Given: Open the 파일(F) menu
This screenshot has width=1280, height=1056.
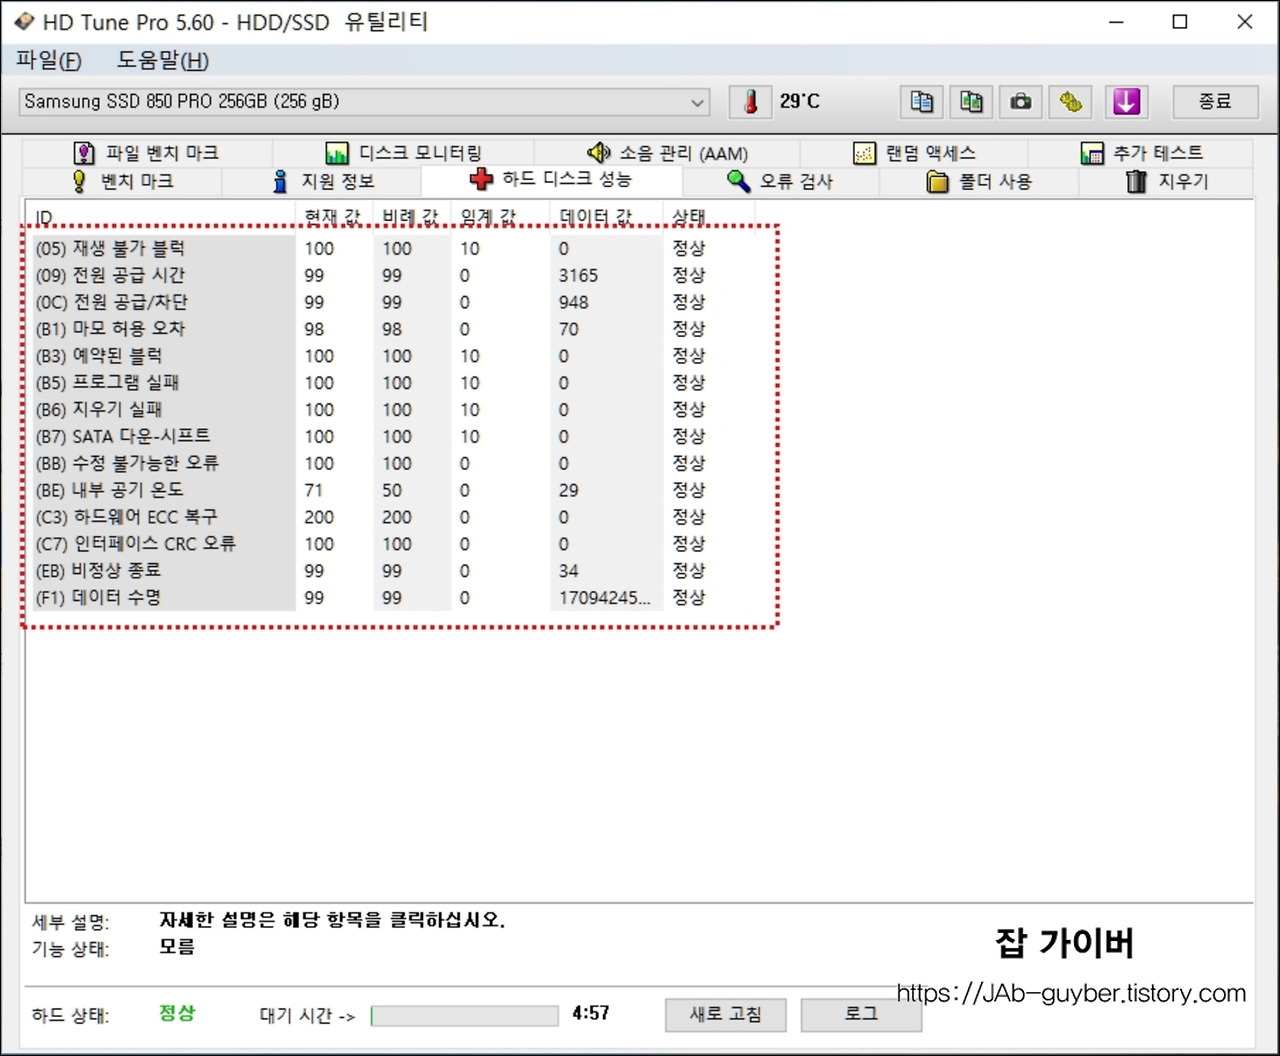Looking at the screenshot, I should click(x=46, y=61).
